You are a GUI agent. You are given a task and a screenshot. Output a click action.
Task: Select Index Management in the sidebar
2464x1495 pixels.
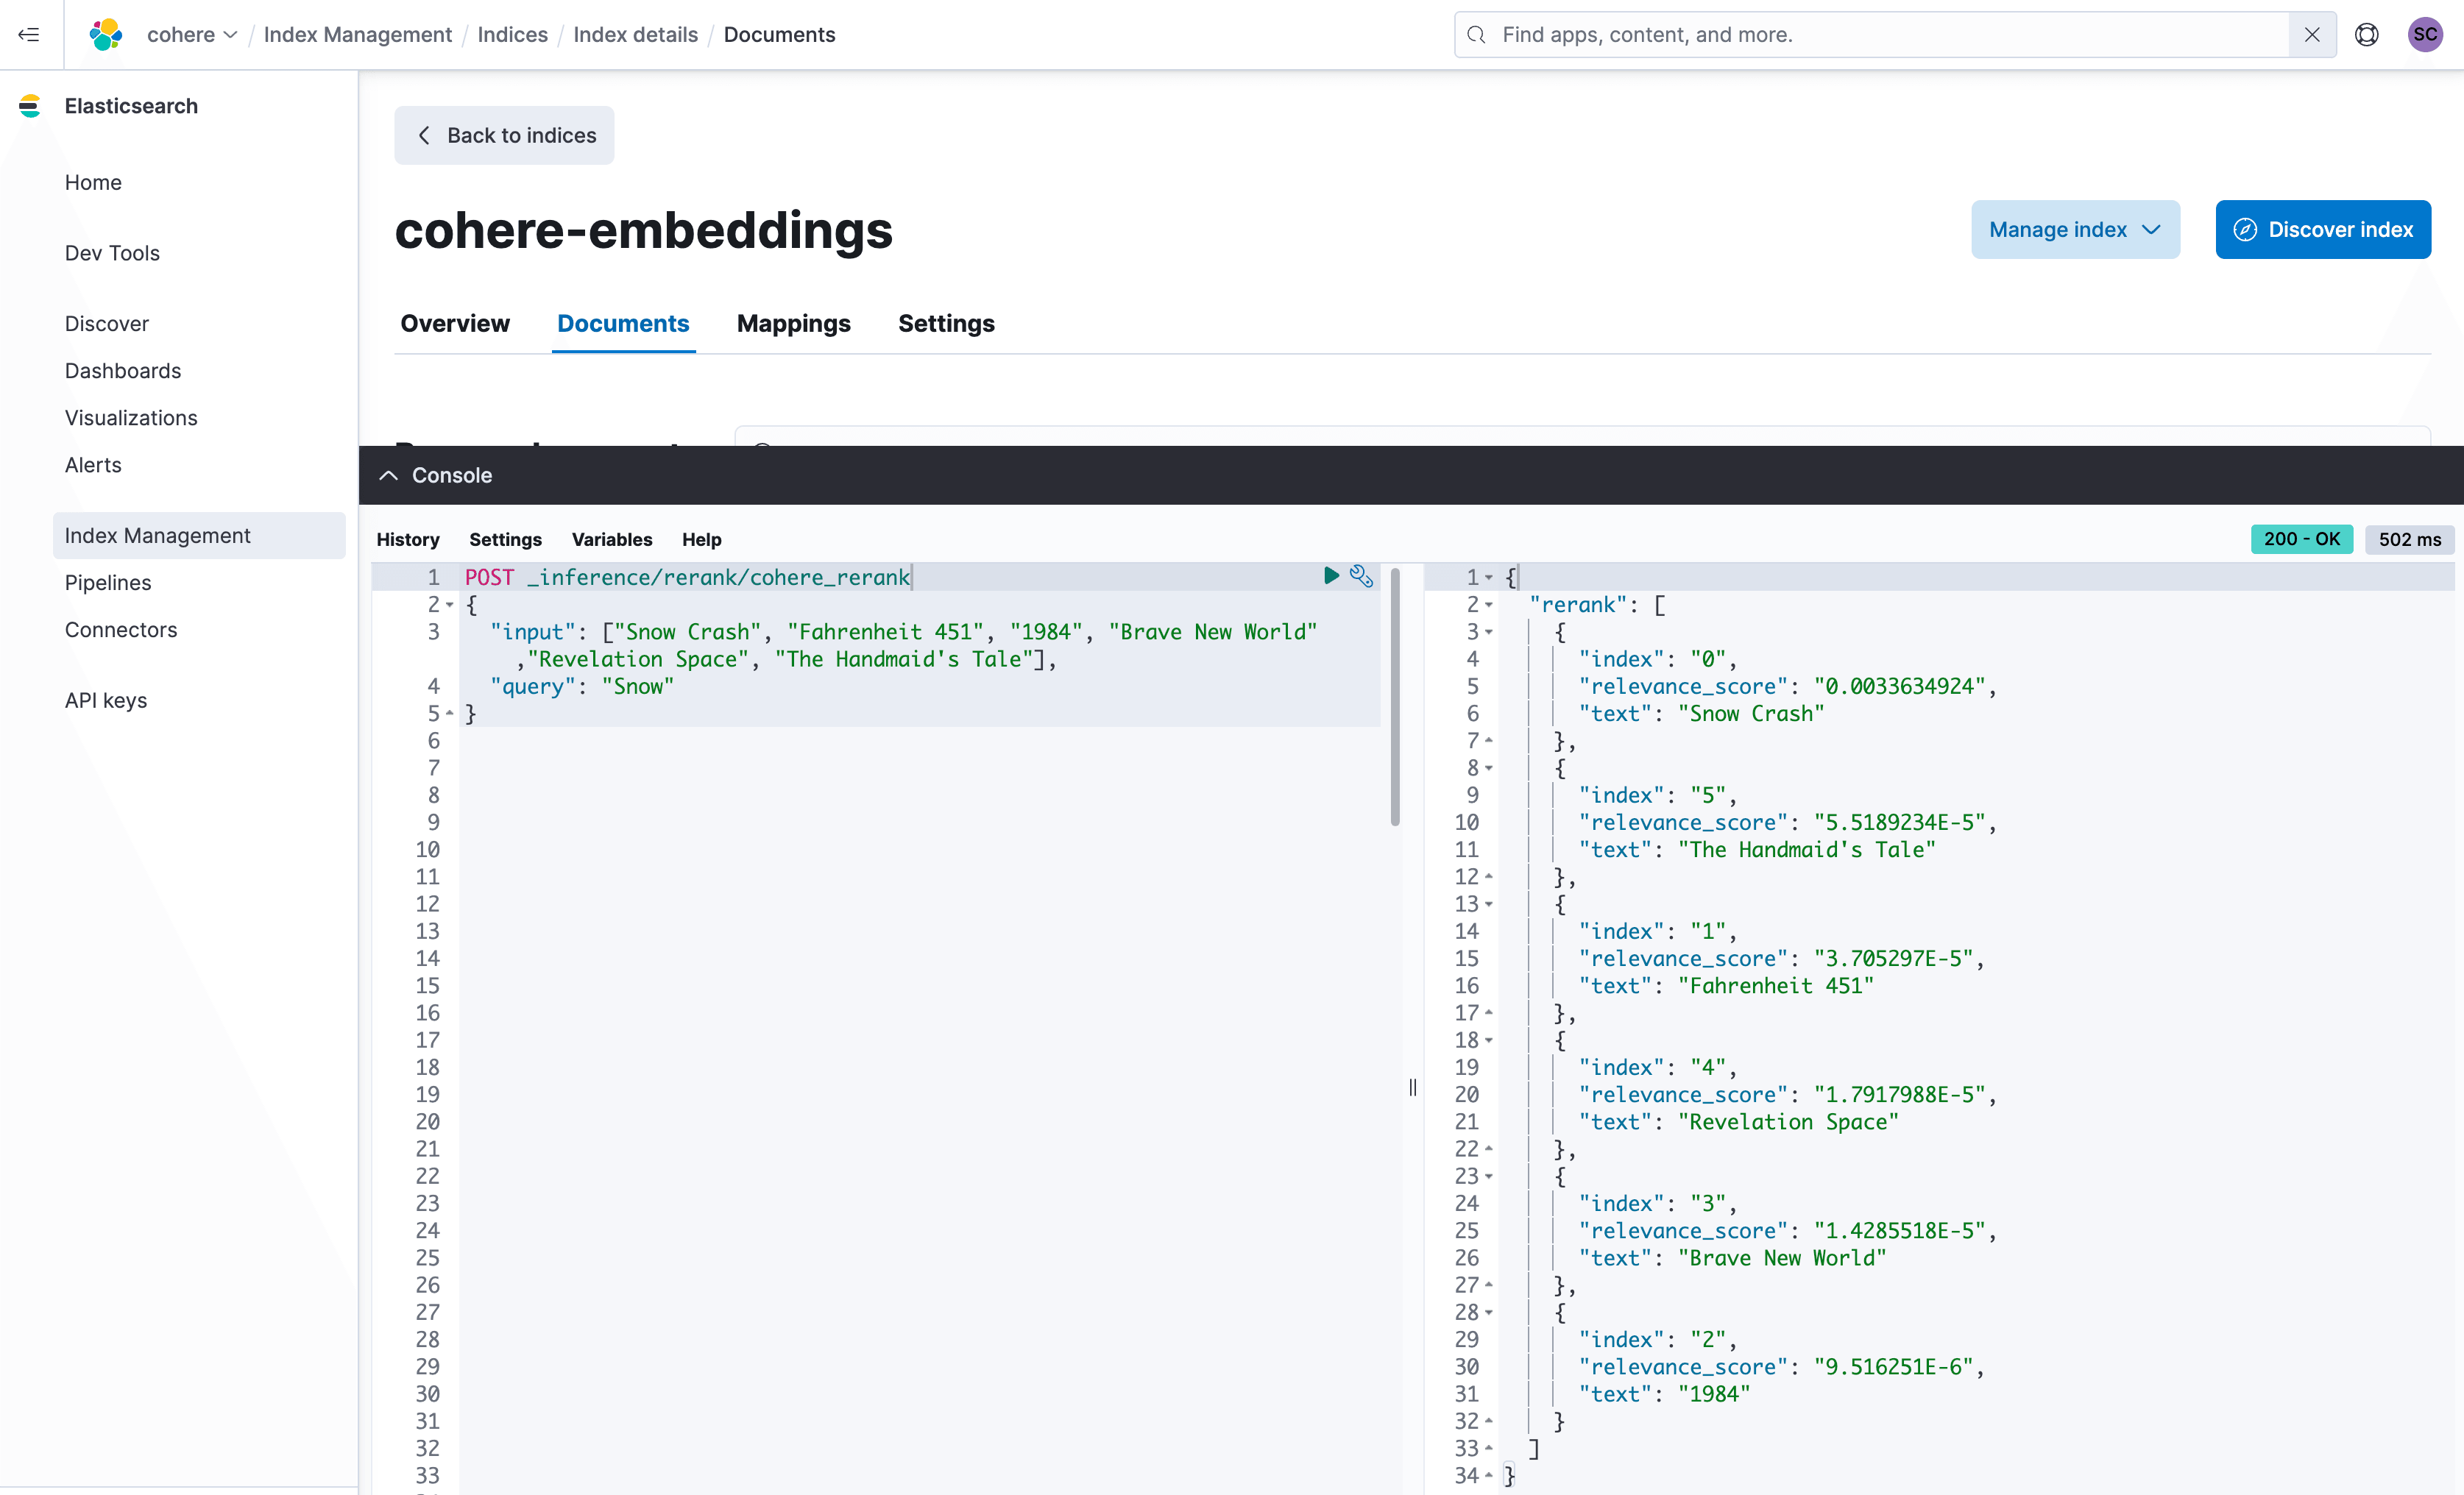[x=199, y=536]
